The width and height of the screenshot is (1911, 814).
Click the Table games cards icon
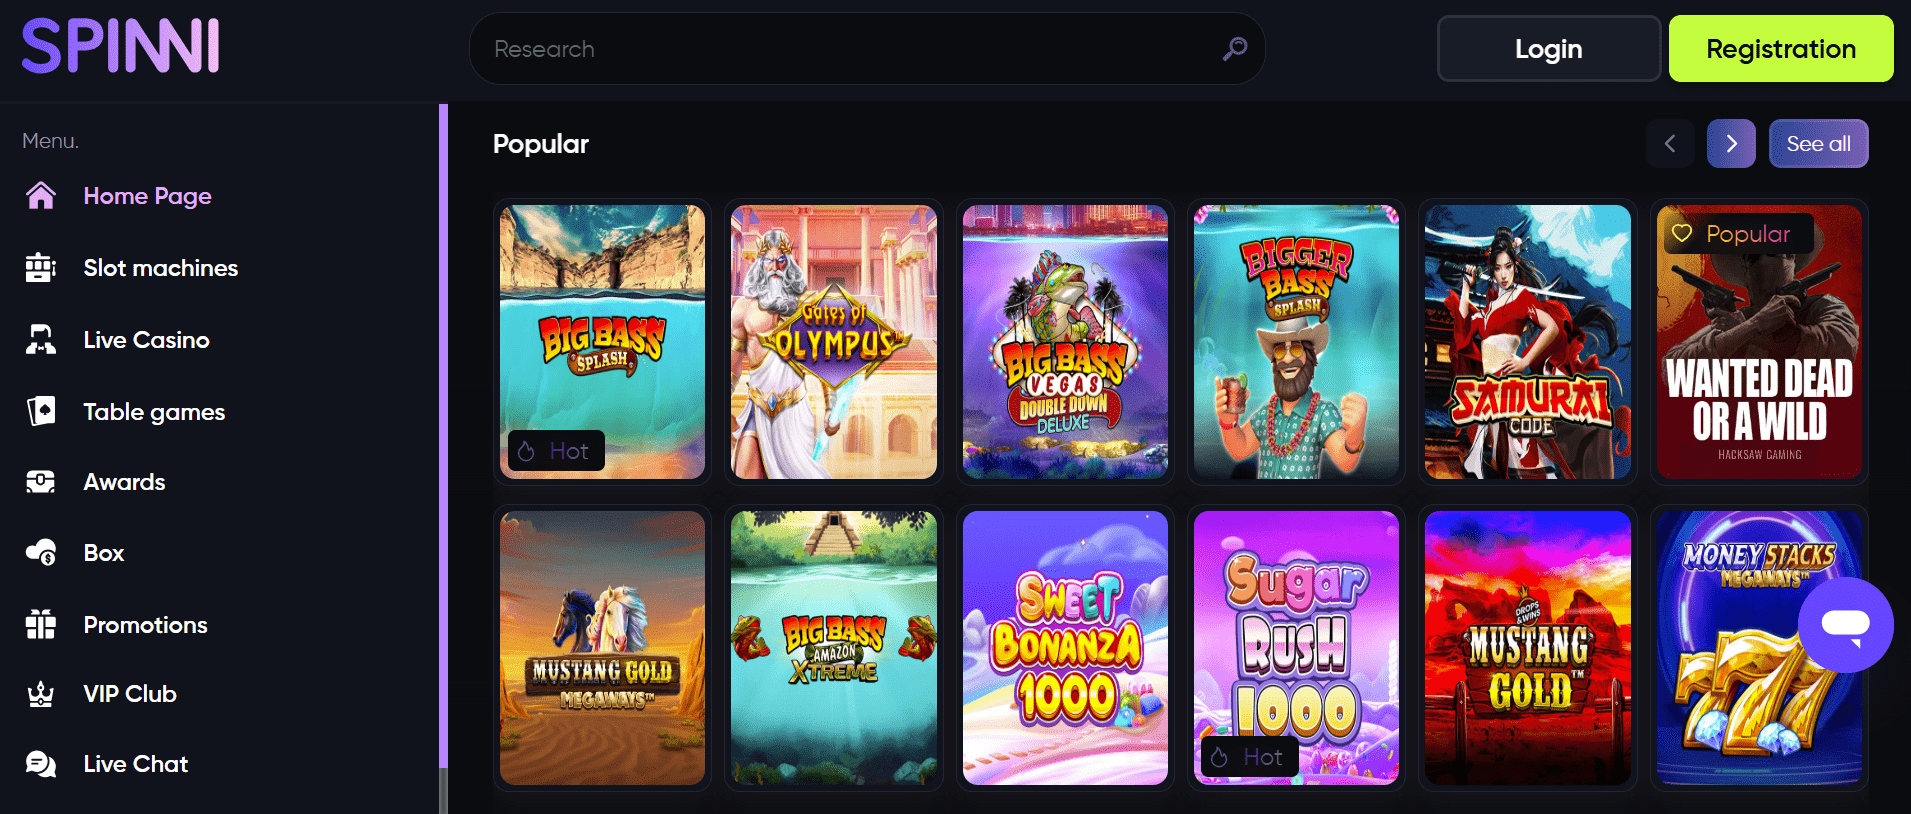(41, 411)
